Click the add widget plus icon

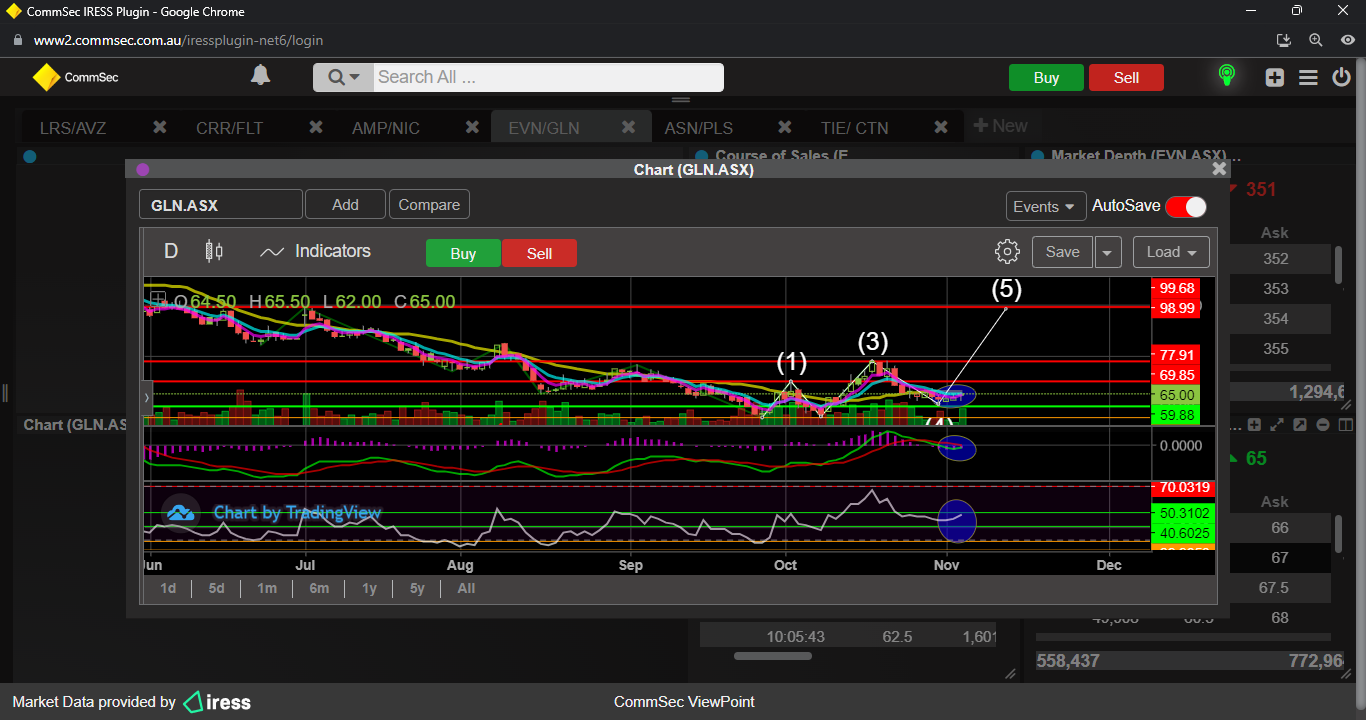tap(1274, 77)
